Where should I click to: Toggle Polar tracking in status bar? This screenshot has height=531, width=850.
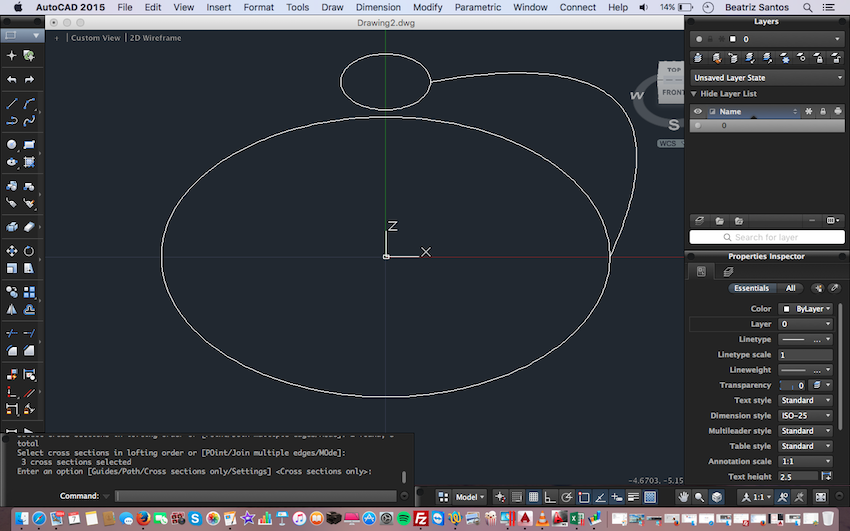567,497
